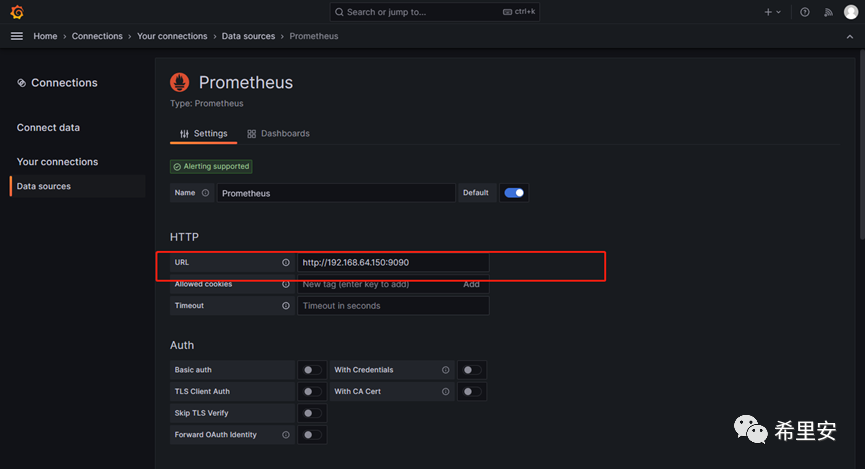The image size is (865, 469).
Task: Click the Timeout in seconds field
Action: point(393,306)
